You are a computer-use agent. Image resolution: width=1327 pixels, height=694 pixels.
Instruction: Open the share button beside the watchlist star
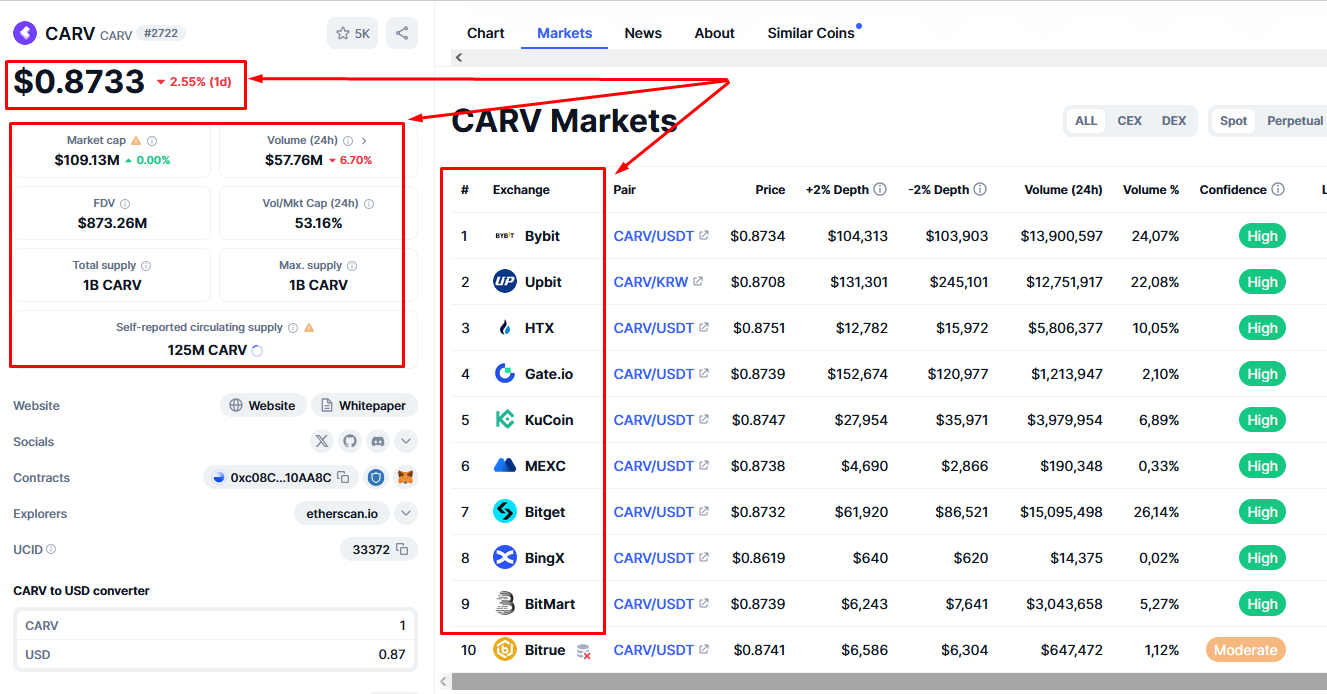click(402, 33)
